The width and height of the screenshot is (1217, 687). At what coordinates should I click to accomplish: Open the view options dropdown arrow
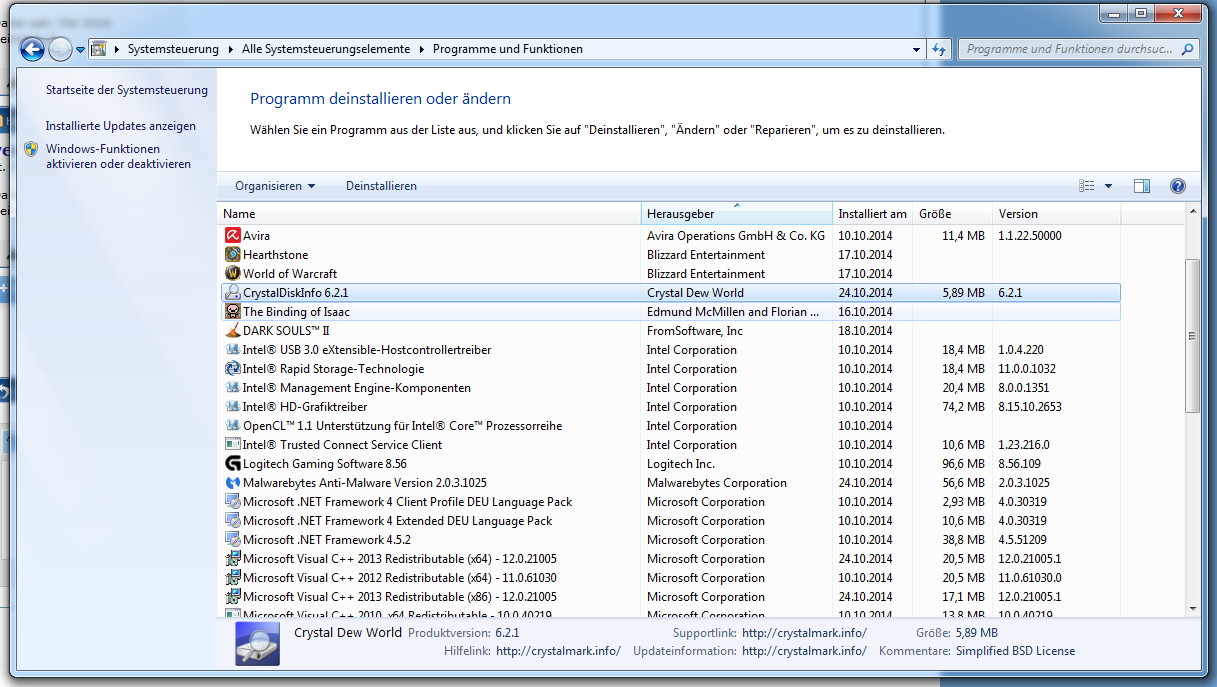[1108, 186]
